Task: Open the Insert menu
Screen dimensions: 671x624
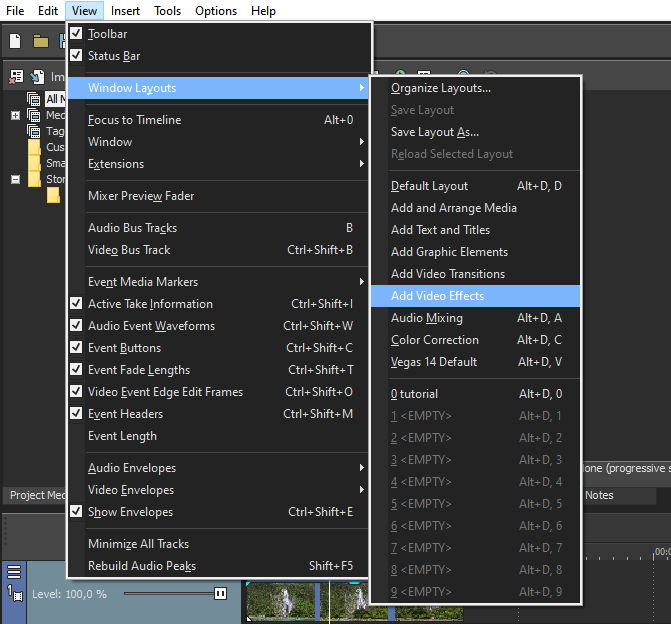Action: (125, 11)
